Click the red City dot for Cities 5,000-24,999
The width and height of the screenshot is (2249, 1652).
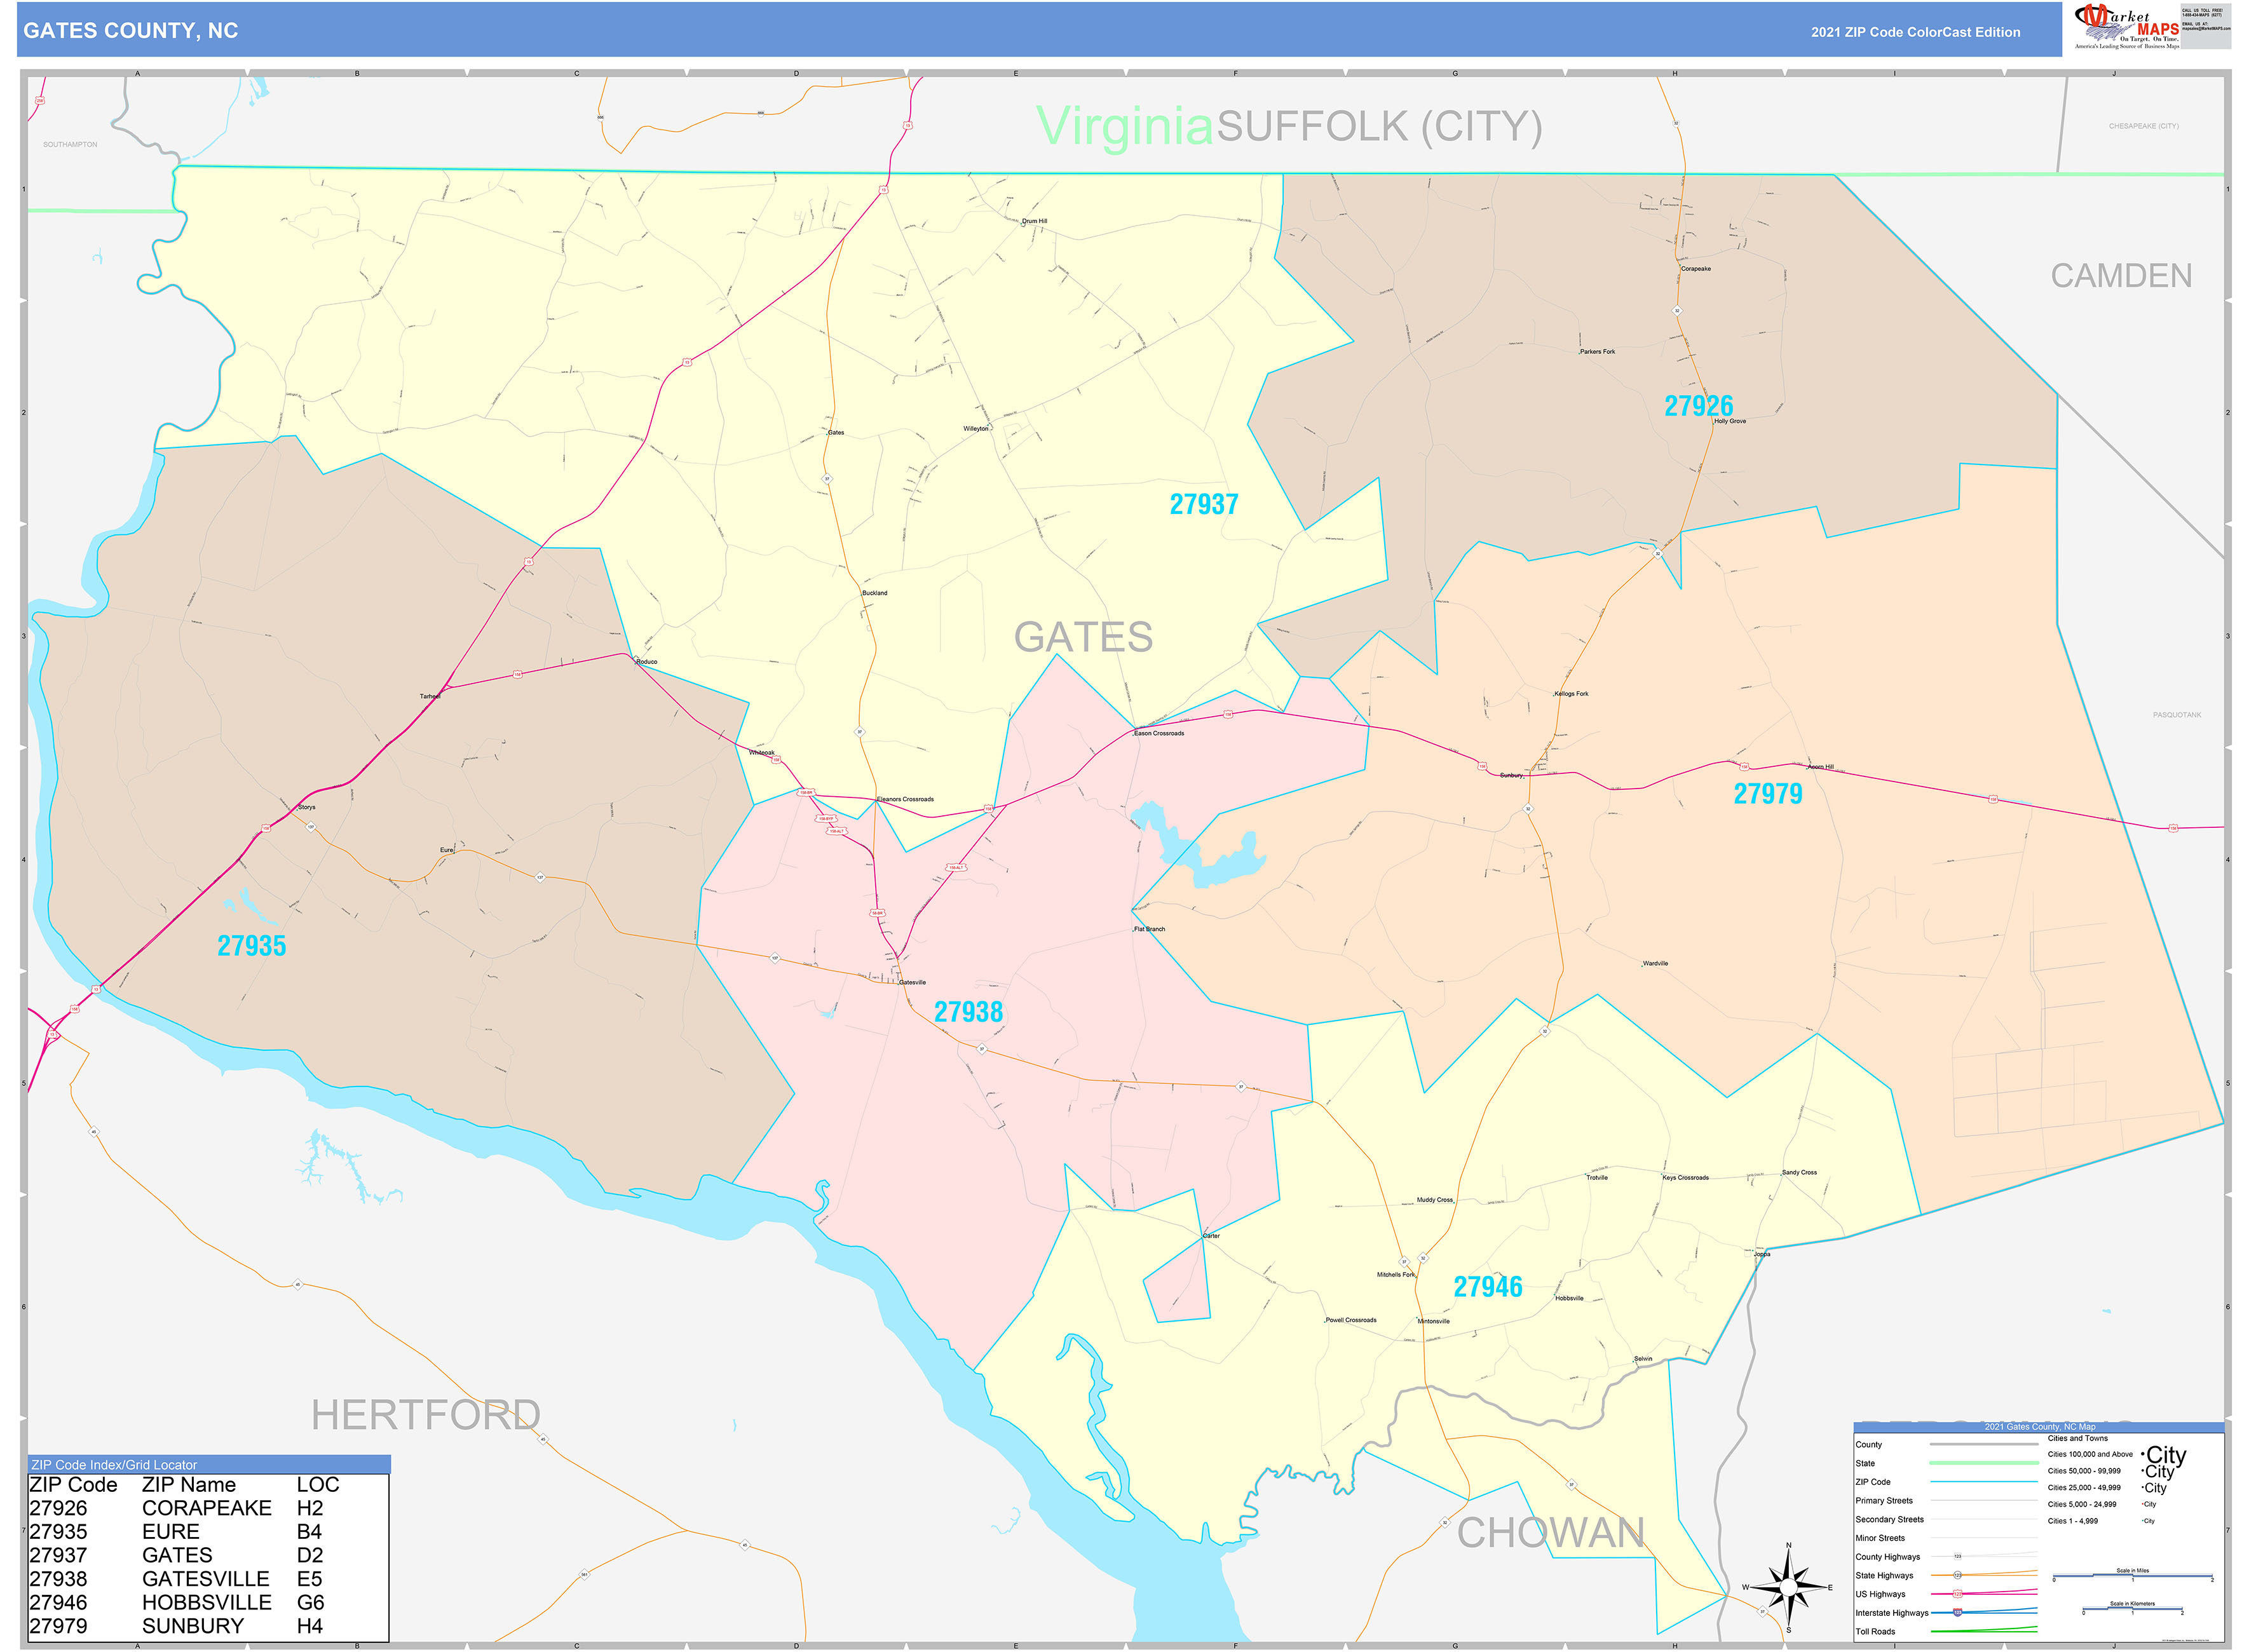(x=2143, y=1504)
